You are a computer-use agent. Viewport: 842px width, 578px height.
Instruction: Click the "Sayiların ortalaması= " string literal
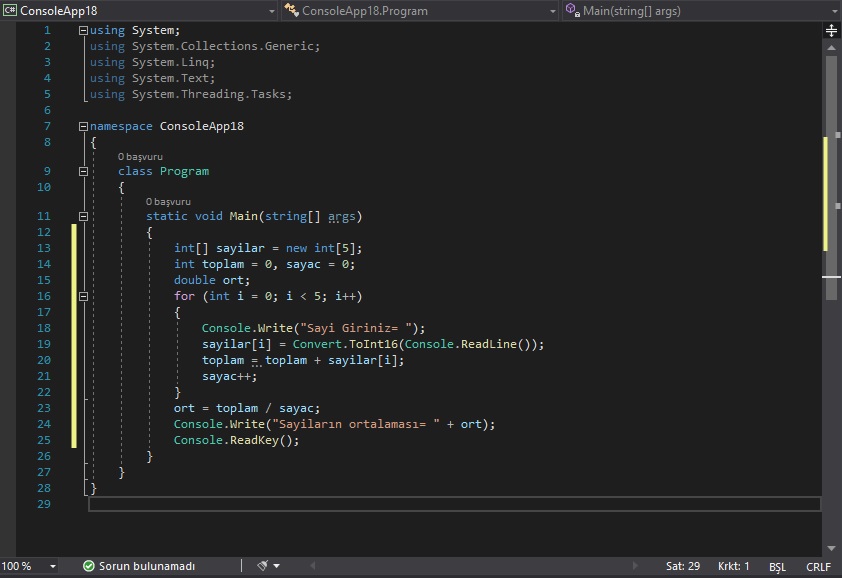point(355,424)
